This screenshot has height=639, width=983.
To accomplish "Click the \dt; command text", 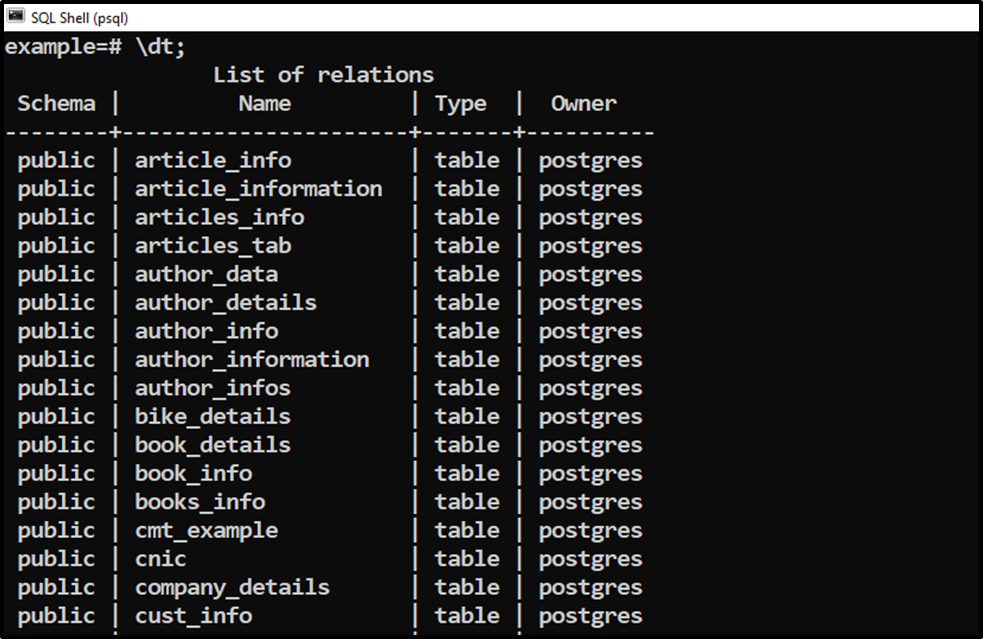I will point(160,46).
